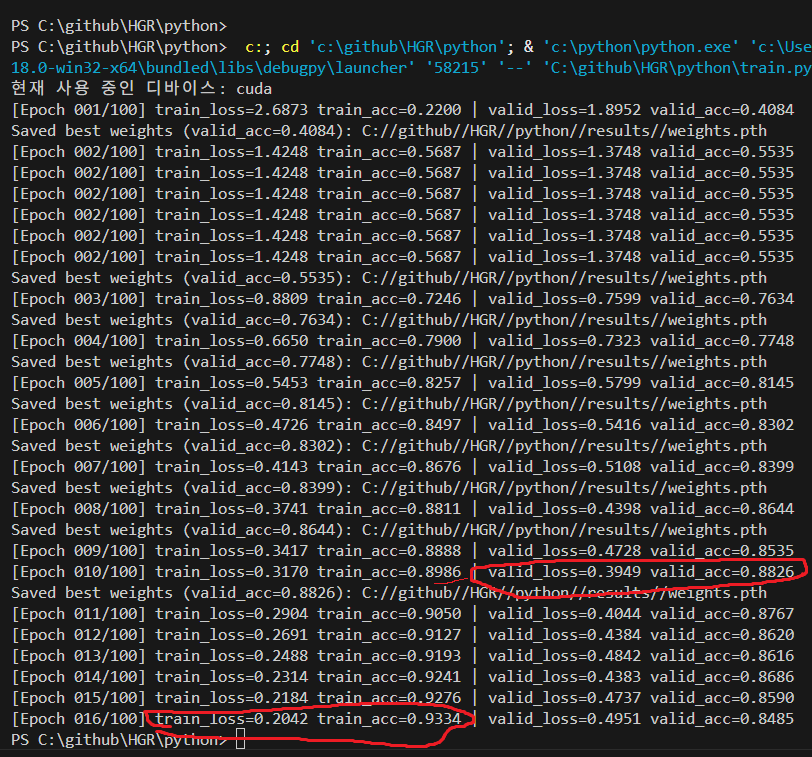
Task: Click the '[Epoch 006/100]' label
Action: click(79, 425)
